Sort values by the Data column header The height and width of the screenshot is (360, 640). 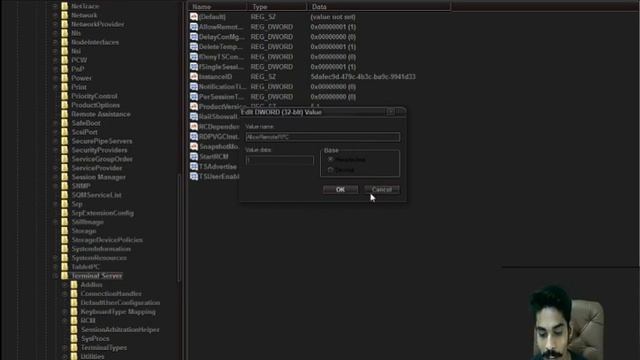point(379,7)
